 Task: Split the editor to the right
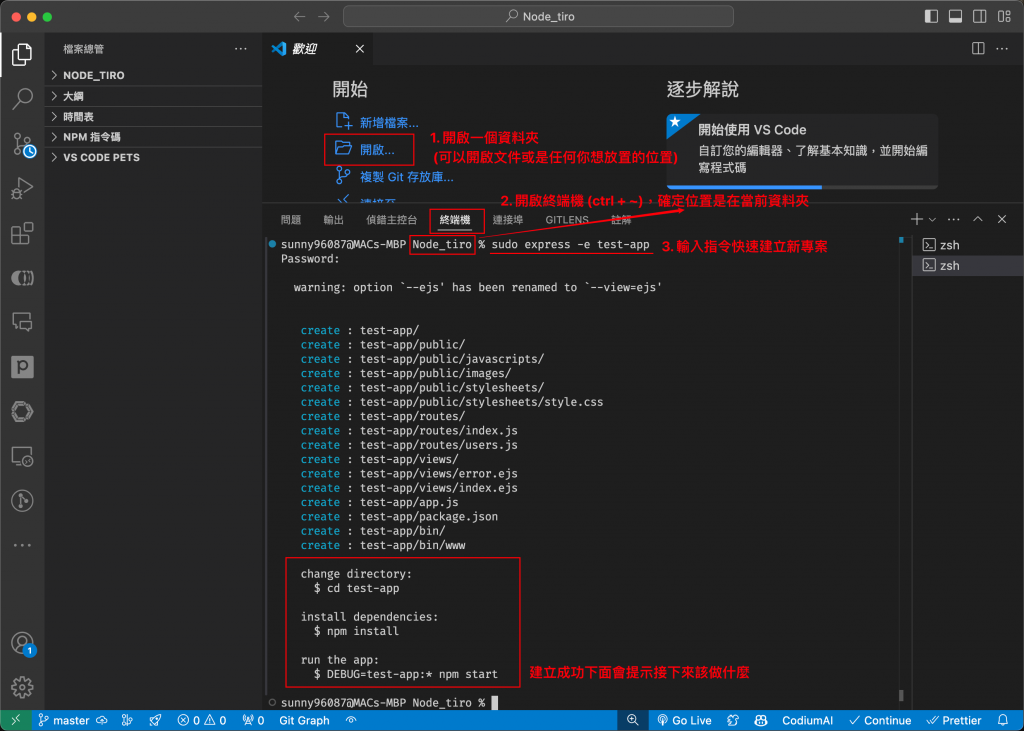[978, 48]
